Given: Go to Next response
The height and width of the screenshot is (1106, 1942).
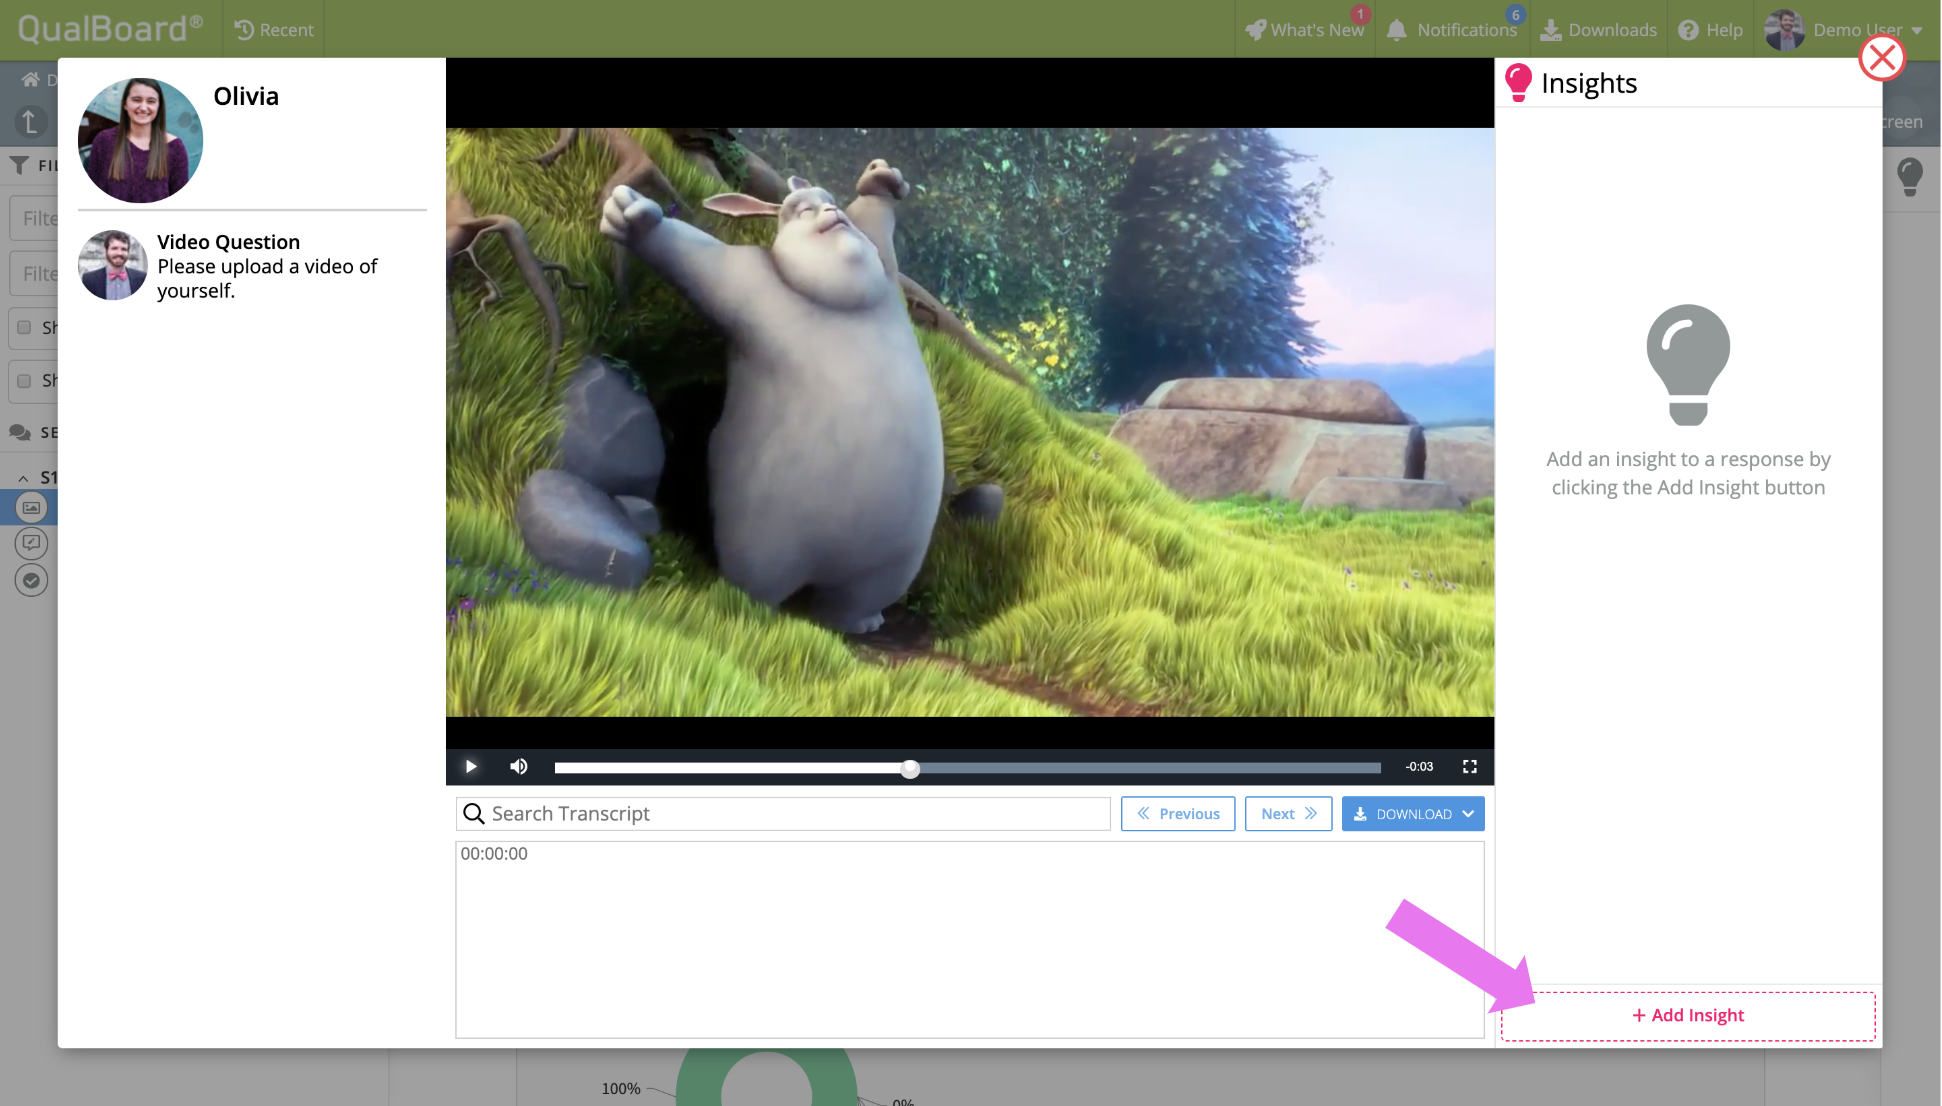Looking at the screenshot, I should (x=1287, y=814).
